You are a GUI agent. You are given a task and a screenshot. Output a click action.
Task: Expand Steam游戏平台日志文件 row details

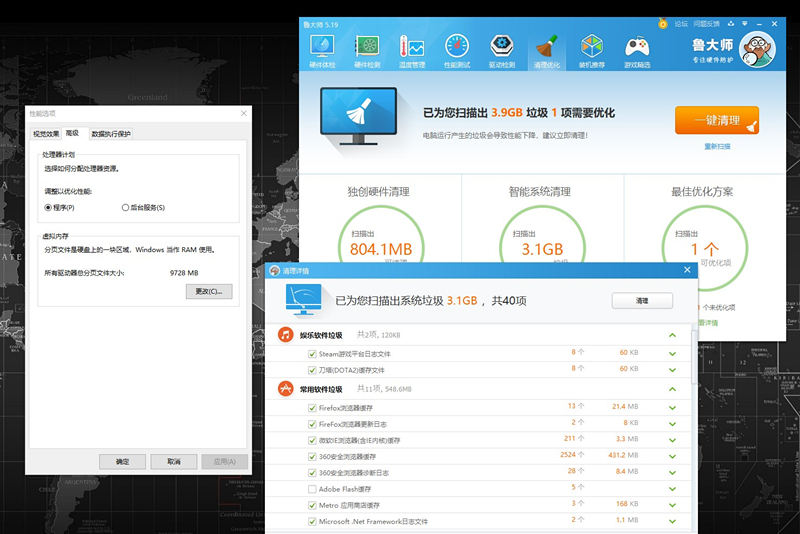coord(672,354)
